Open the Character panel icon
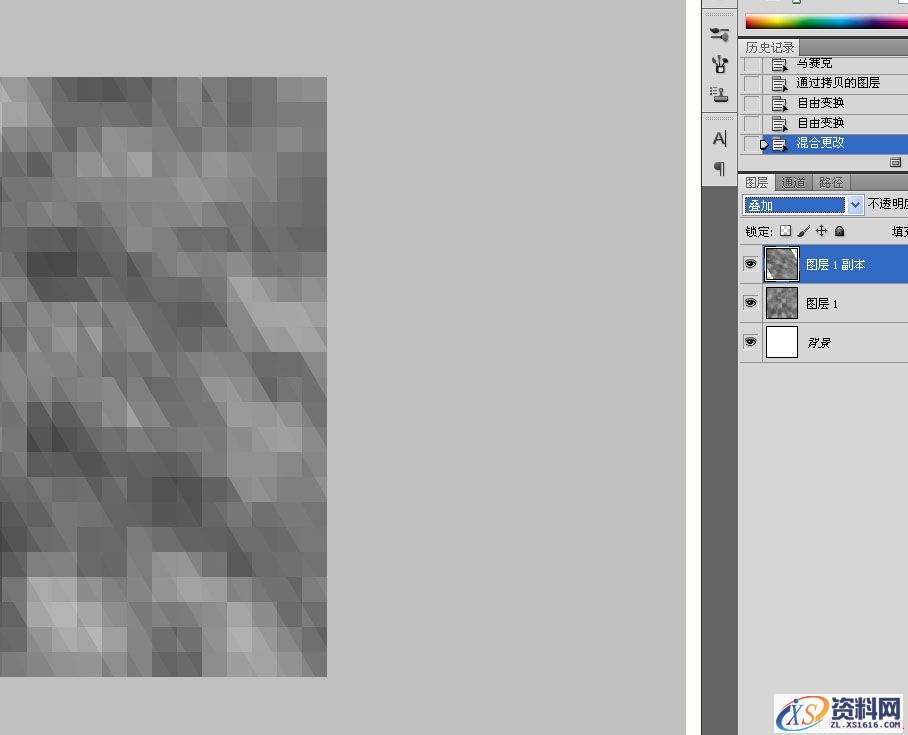Viewport: 908px width, 735px height. [x=719, y=138]
